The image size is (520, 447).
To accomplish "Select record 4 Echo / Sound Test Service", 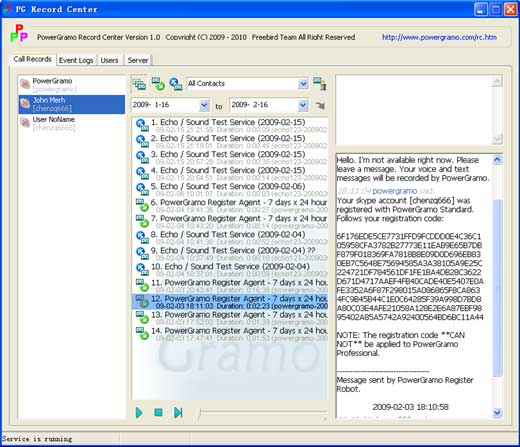I will pos(230,173).
